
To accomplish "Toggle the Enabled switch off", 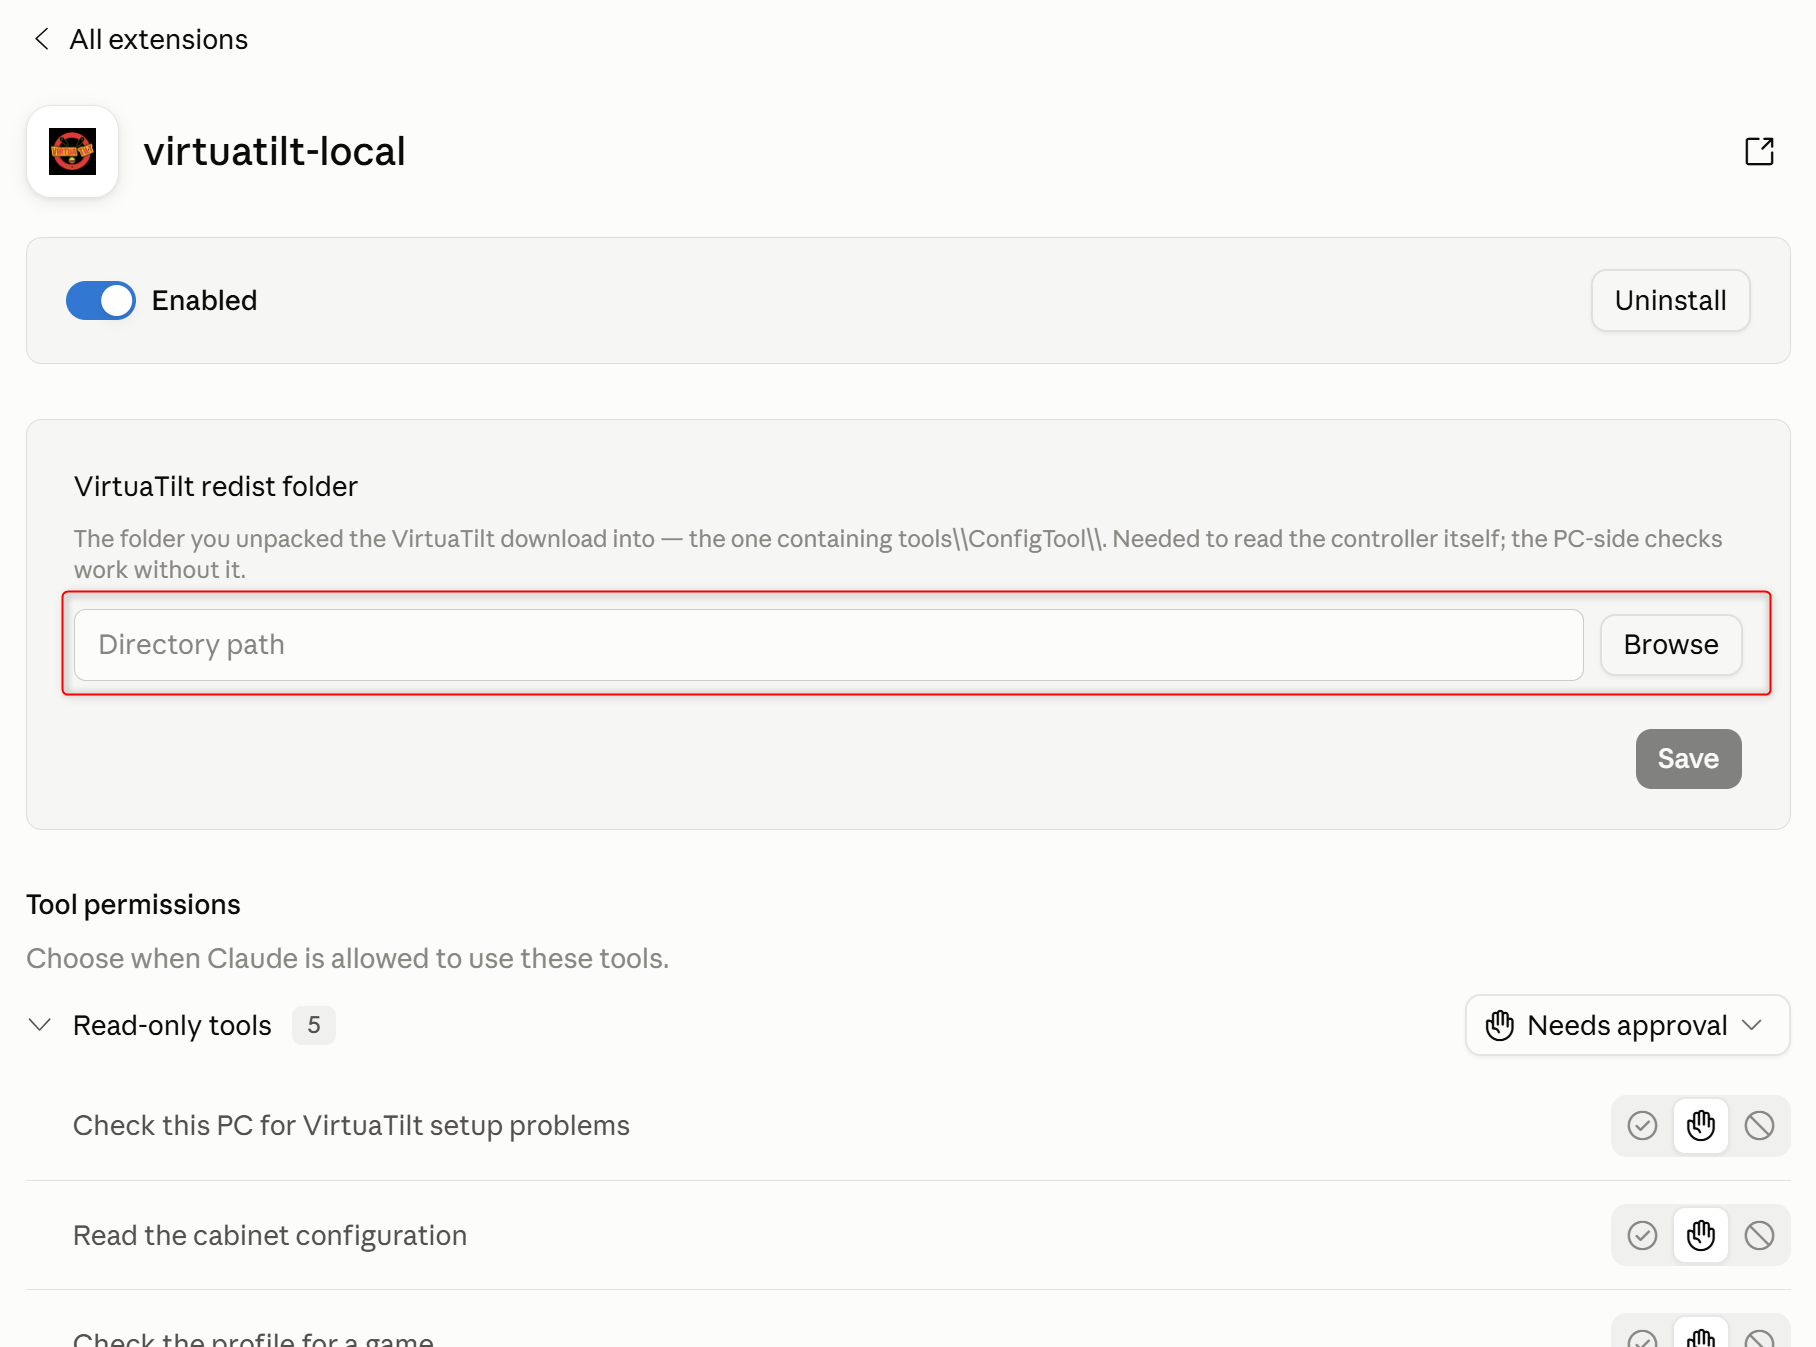I will pyautogui.click(x=100, y=300).
